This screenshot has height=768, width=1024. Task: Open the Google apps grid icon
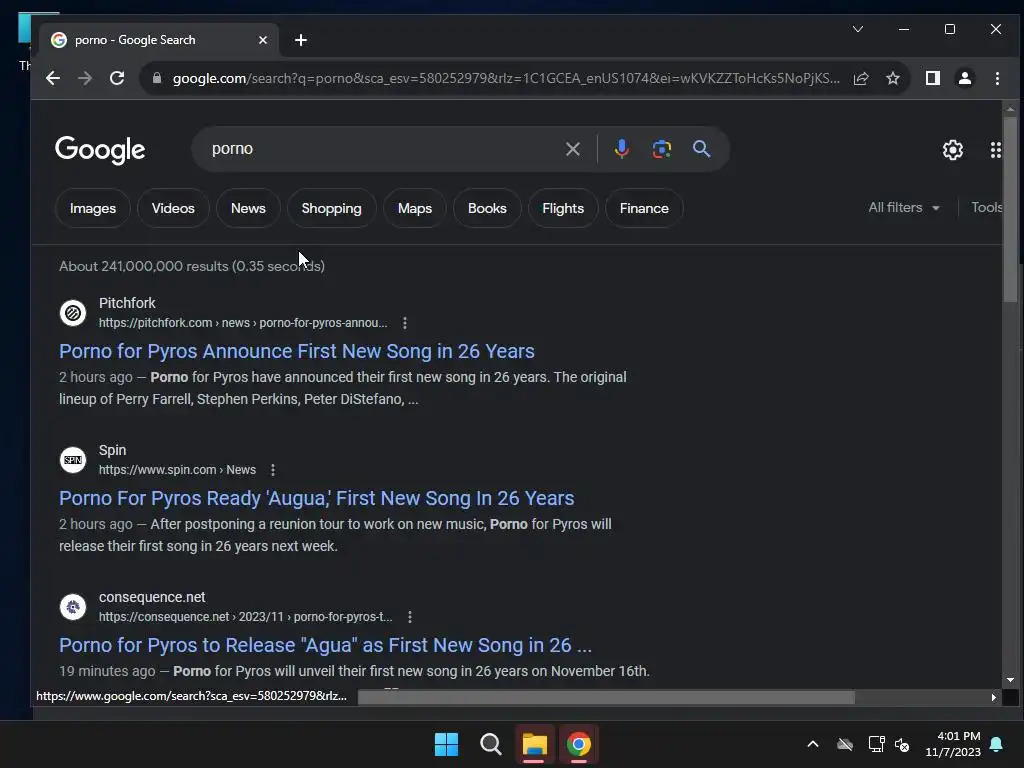(x=995, y=150)
